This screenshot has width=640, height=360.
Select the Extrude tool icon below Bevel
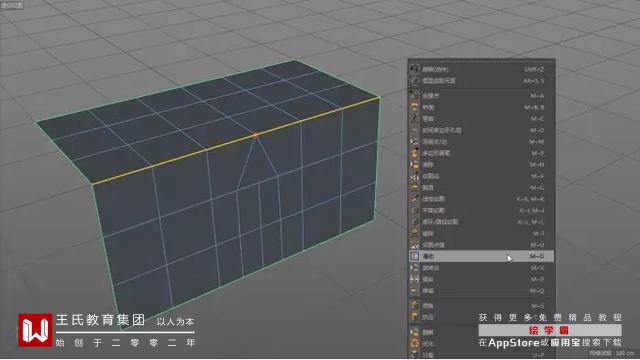pos(415,317)
